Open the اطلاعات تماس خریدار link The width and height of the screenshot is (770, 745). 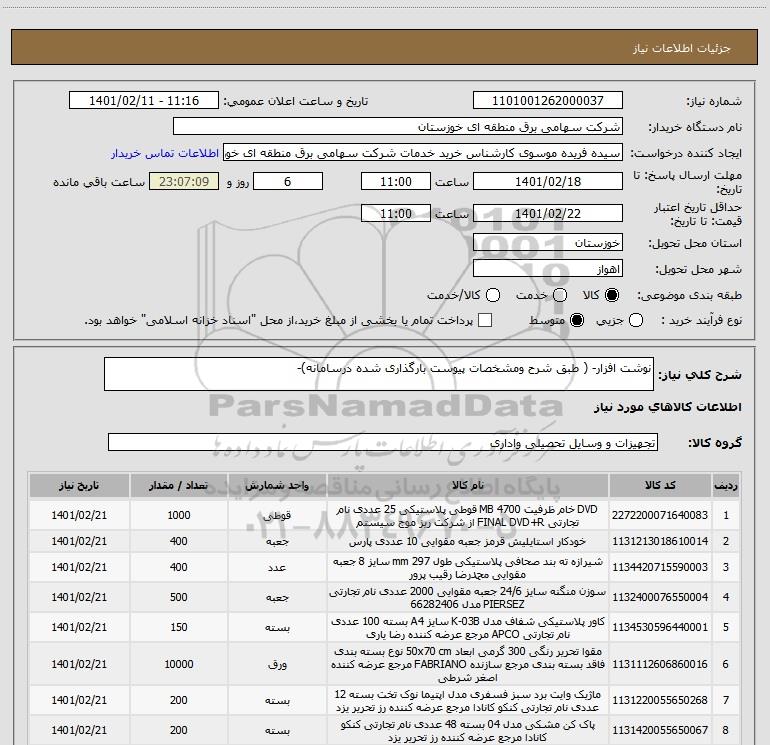[x=165, y=154]
